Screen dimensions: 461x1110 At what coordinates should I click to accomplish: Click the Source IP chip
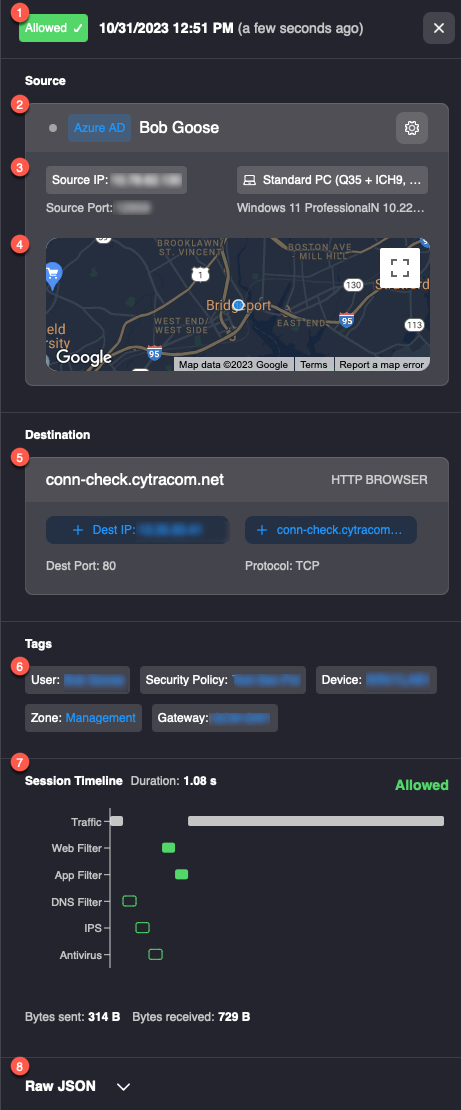pos(116,180)
